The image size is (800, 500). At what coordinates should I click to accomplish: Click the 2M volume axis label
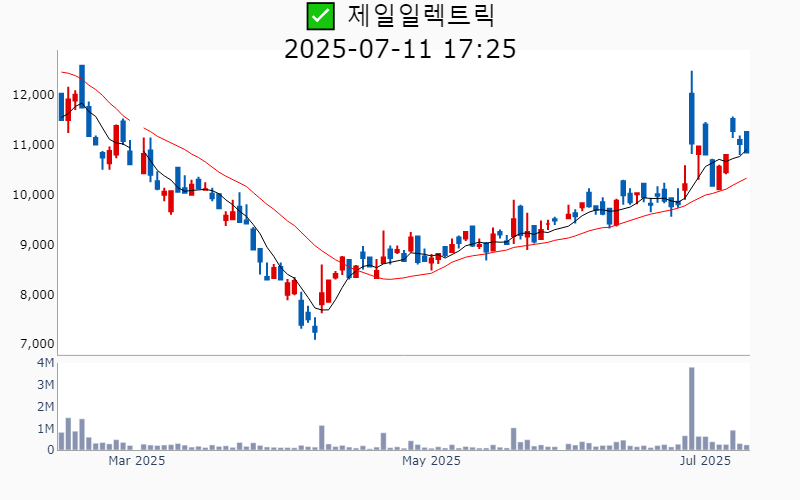pyautogui.click(x=45, y=407)
